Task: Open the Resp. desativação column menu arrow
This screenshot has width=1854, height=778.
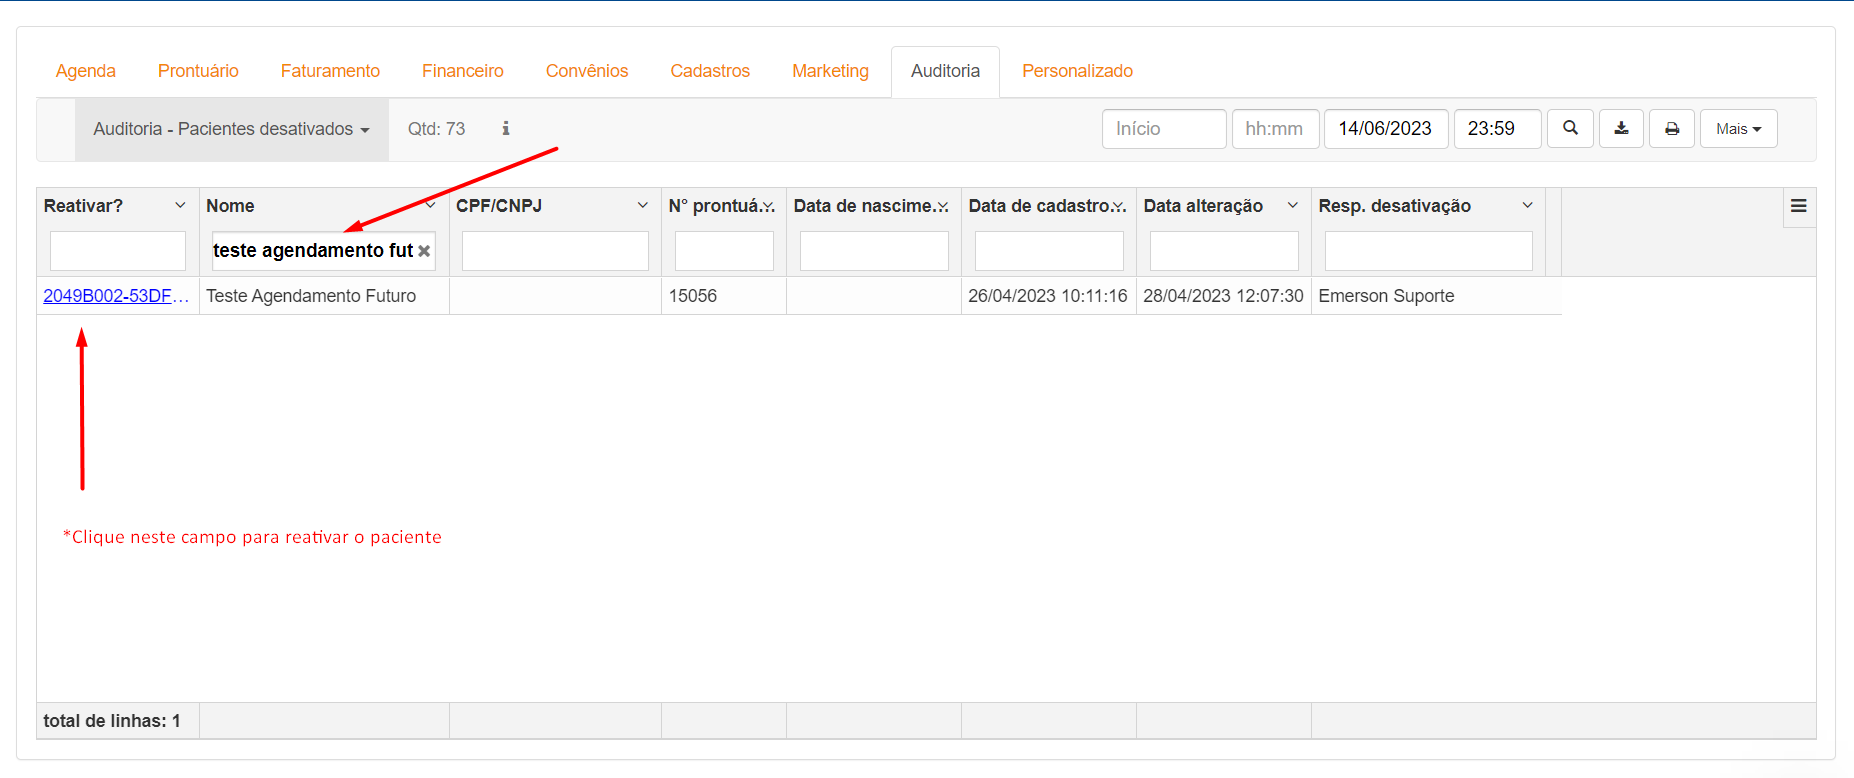Action: (1528, 205)
